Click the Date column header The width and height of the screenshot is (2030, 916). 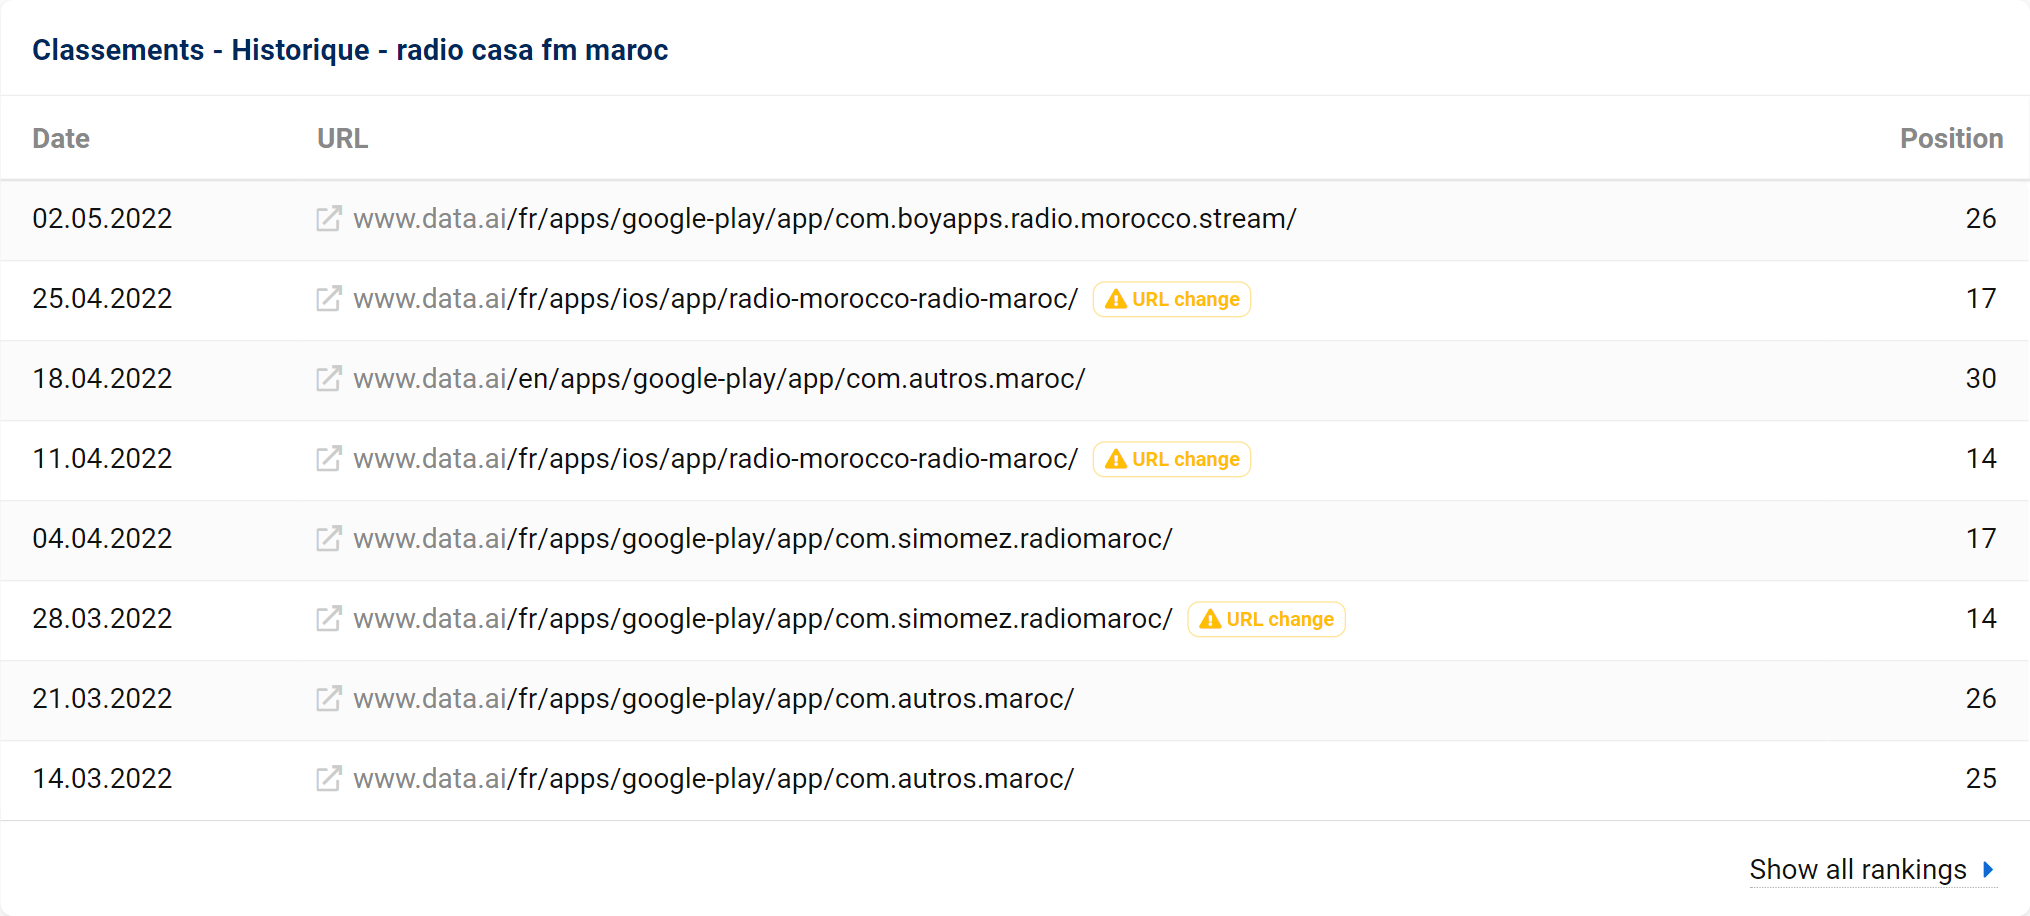click(x=61, y=138)
